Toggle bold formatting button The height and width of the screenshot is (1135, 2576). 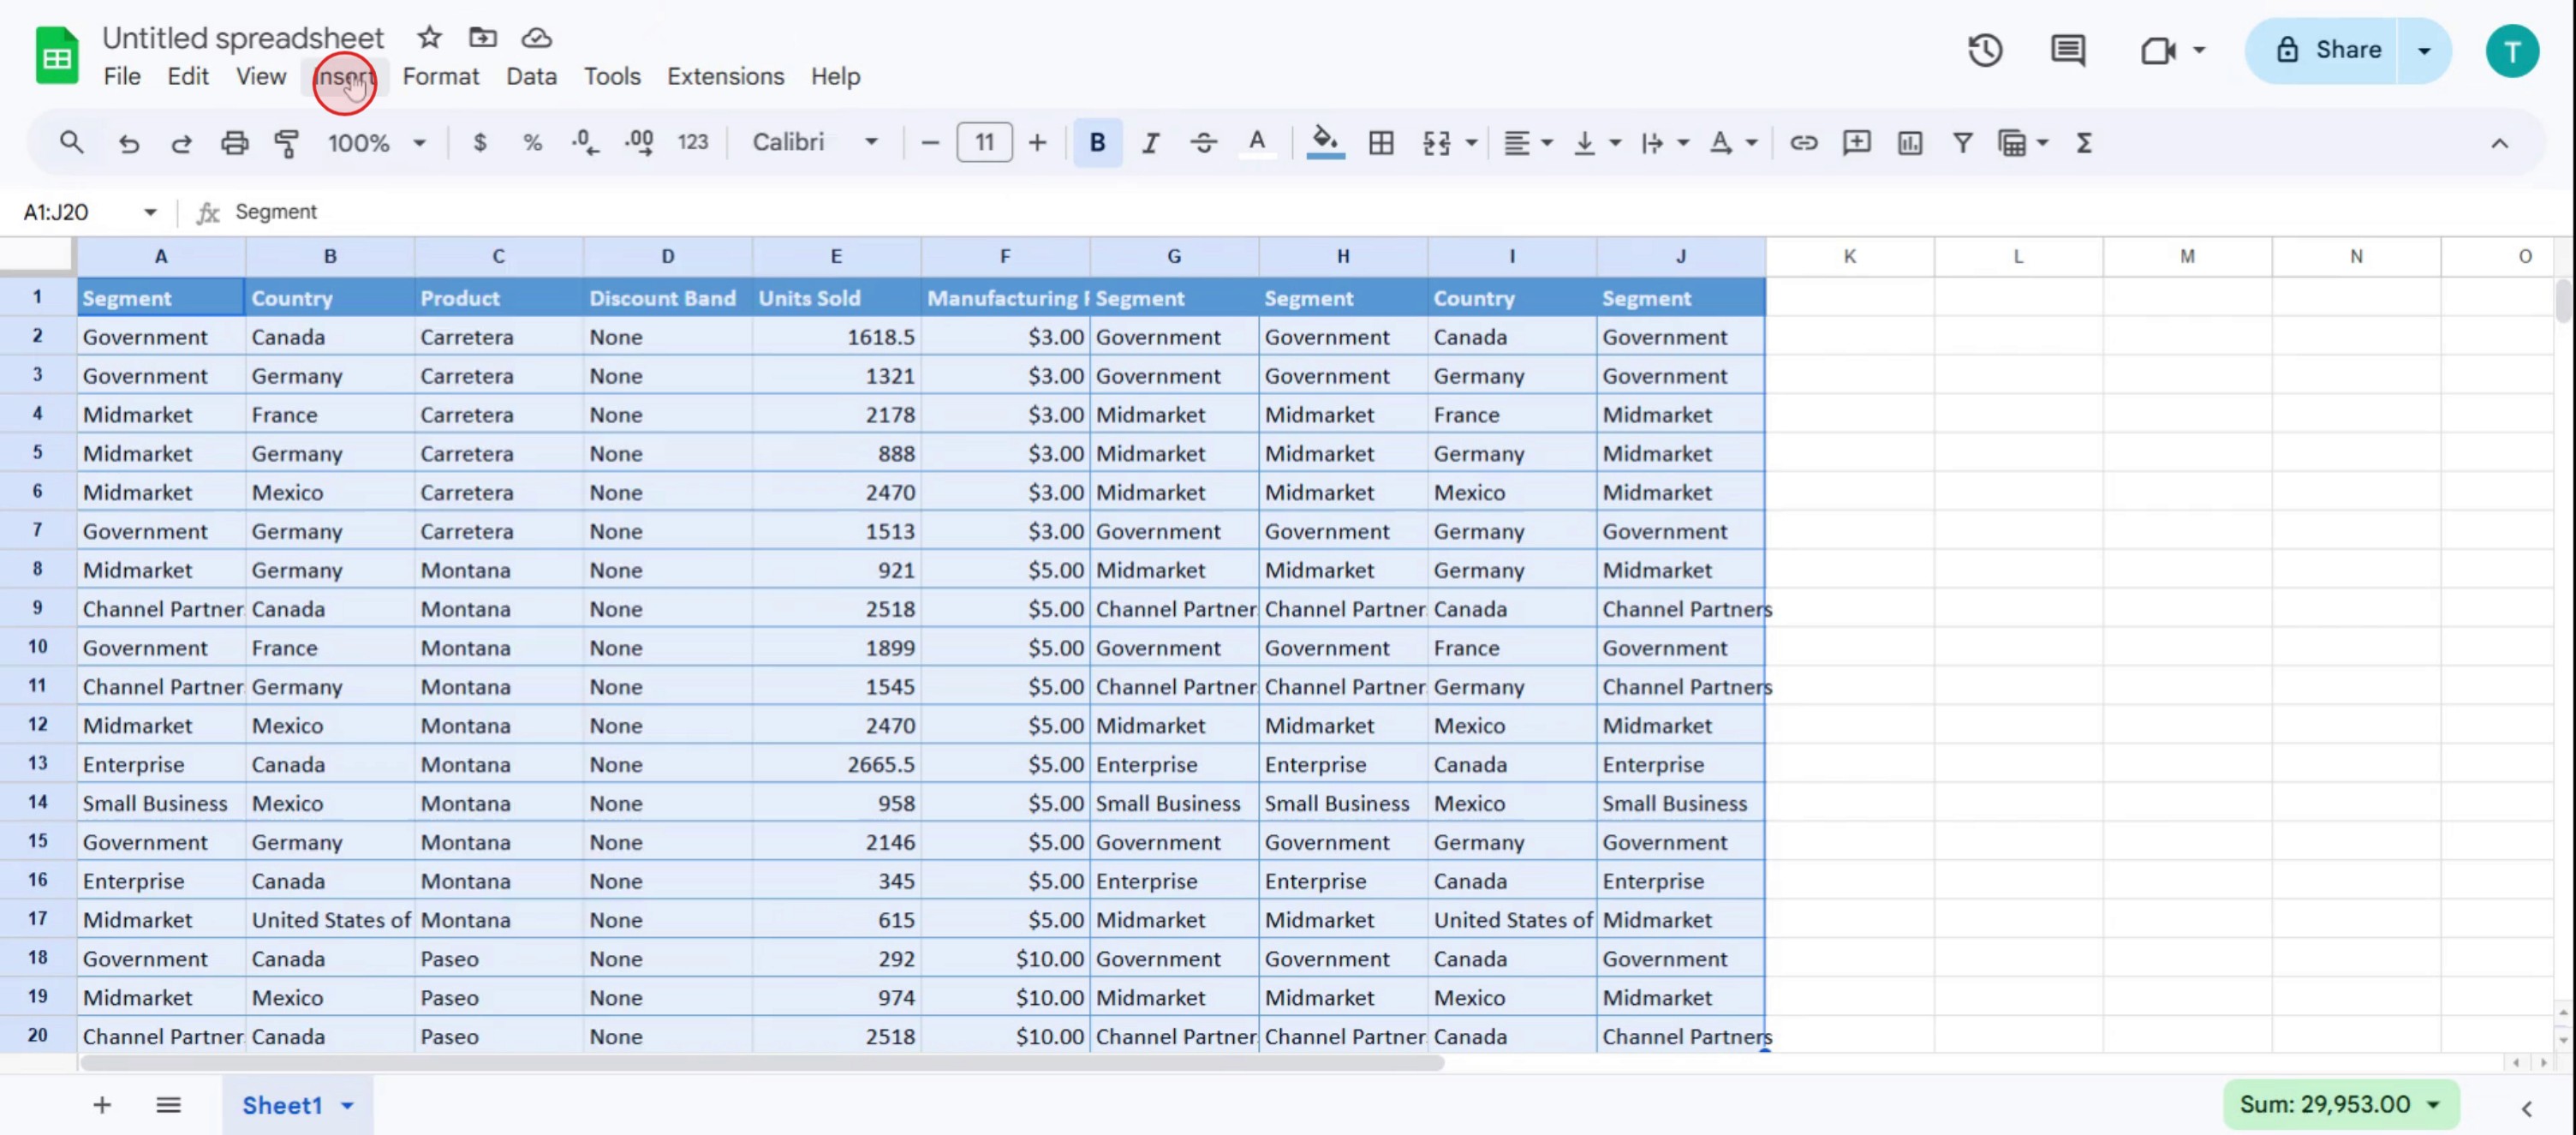coord(1097,143)
